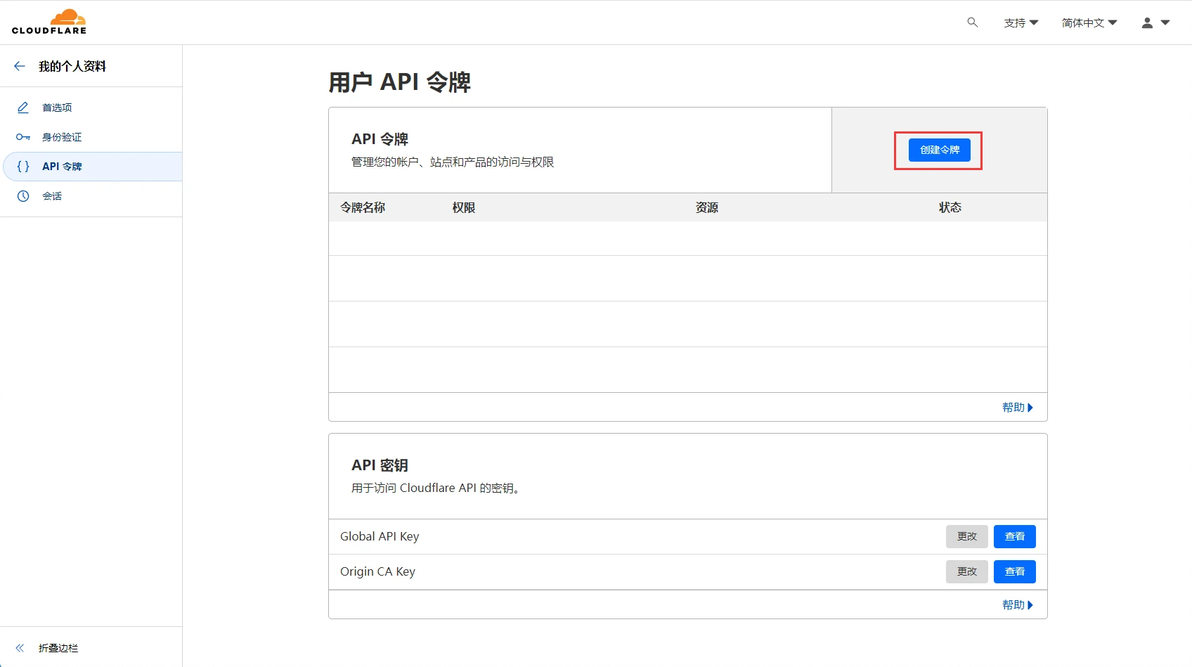Click the pencil icon for 首选项
This screenshot has height=667, width=1192.
23,107
